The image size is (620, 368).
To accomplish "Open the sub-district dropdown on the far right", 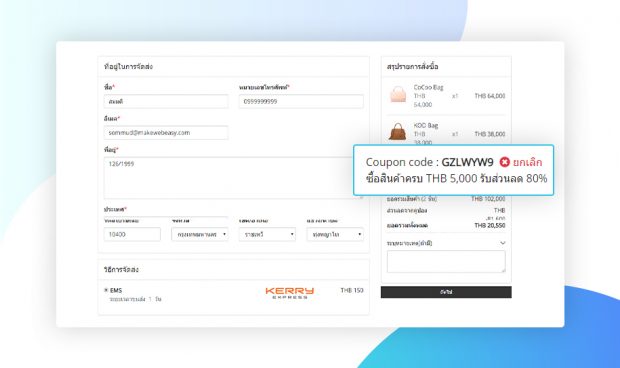I will 335,234.
